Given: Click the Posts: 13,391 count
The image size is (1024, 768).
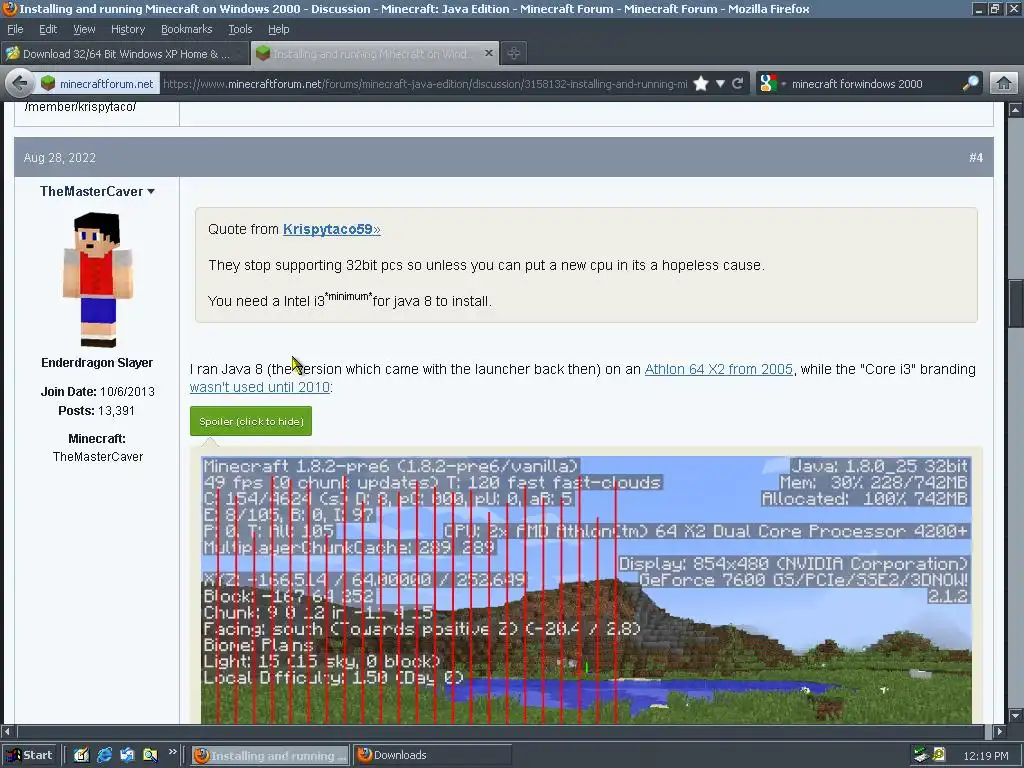Looking at the screenshot, I should tap(96, 411).
